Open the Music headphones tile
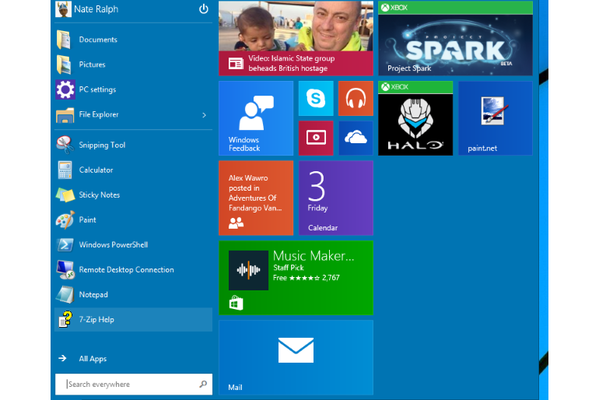This screenshot has width=600, height=400. pyautogui.click(x=355, y=98)
